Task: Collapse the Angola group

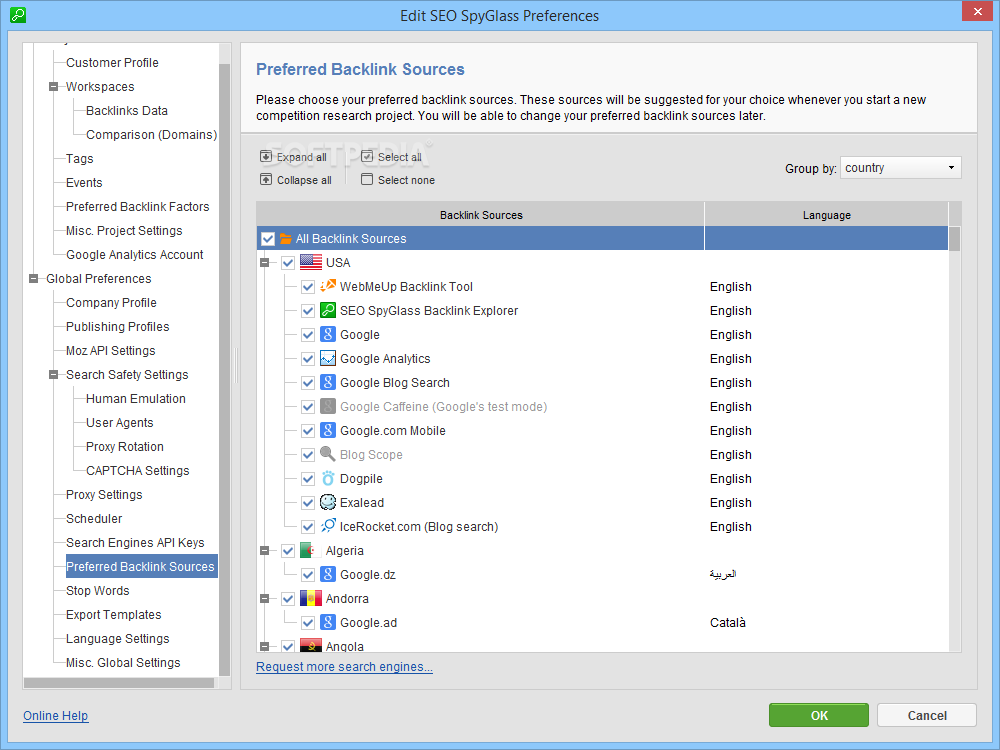Action: pyautogui.click(x=265, y=646)
